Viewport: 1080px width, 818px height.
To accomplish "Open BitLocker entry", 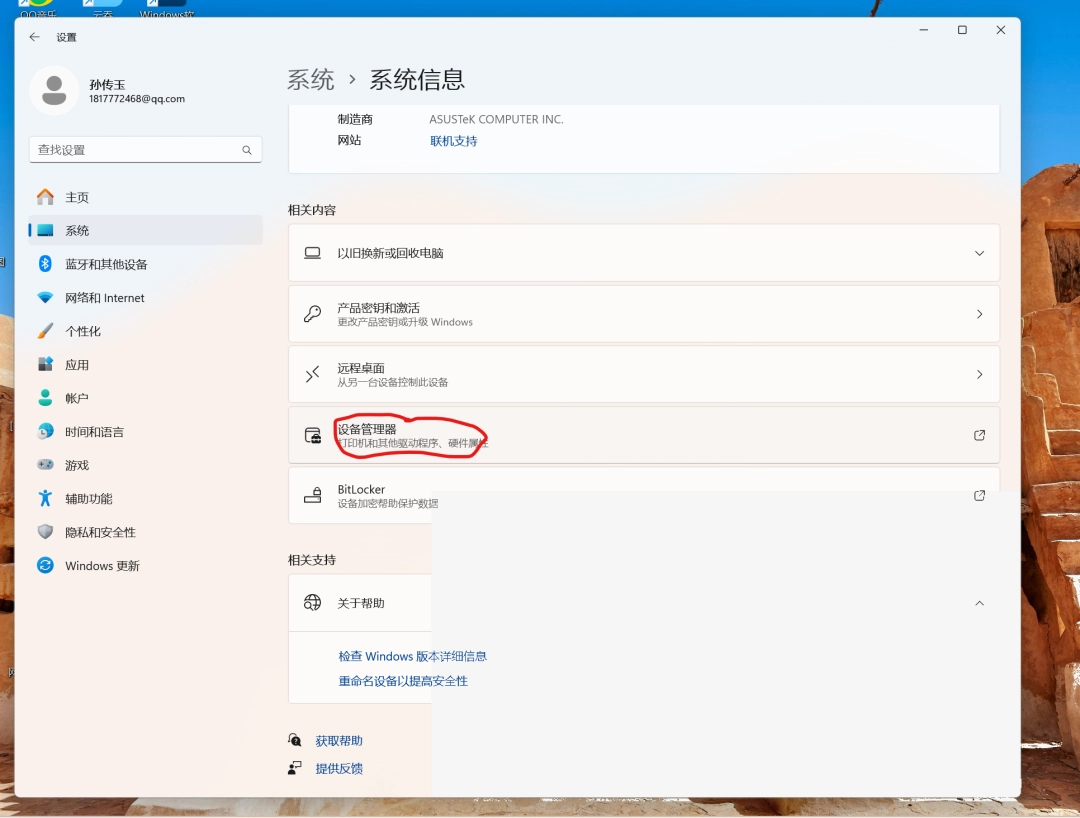I will click(644, 496).
